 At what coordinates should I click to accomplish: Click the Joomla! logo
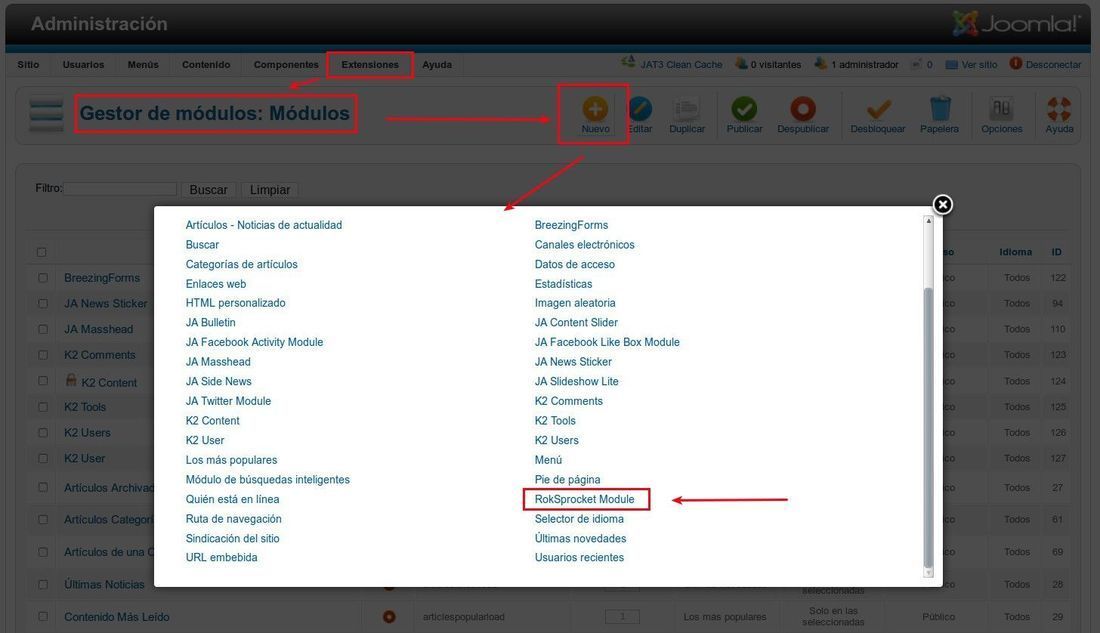pyautogui.click(x=1016, y=23)
